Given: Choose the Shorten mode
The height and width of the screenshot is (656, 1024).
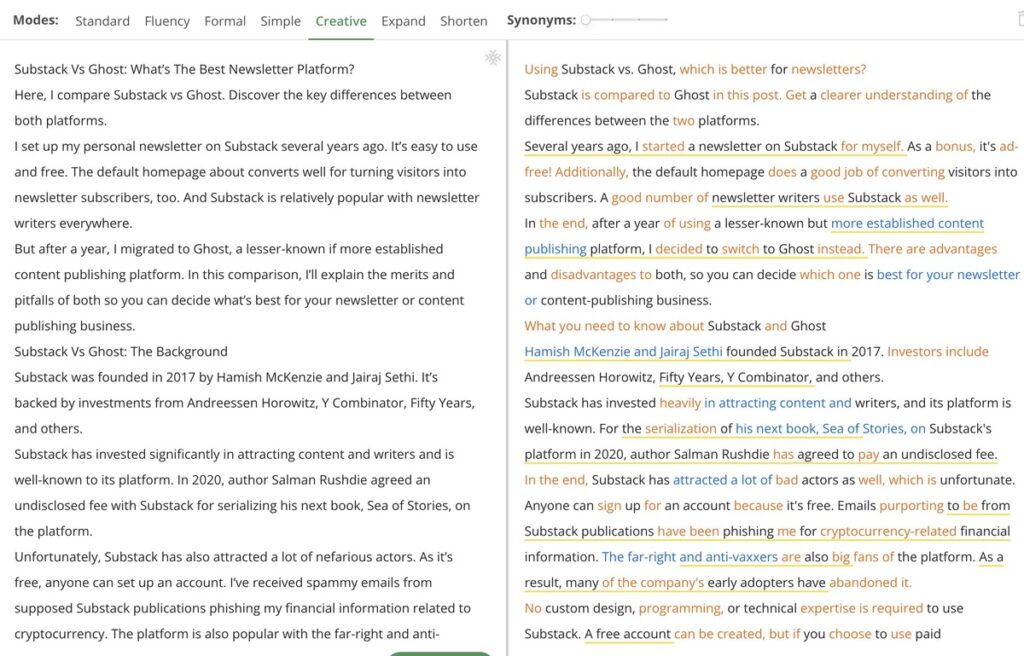Looking at the screenshot, I should point(464,21).
